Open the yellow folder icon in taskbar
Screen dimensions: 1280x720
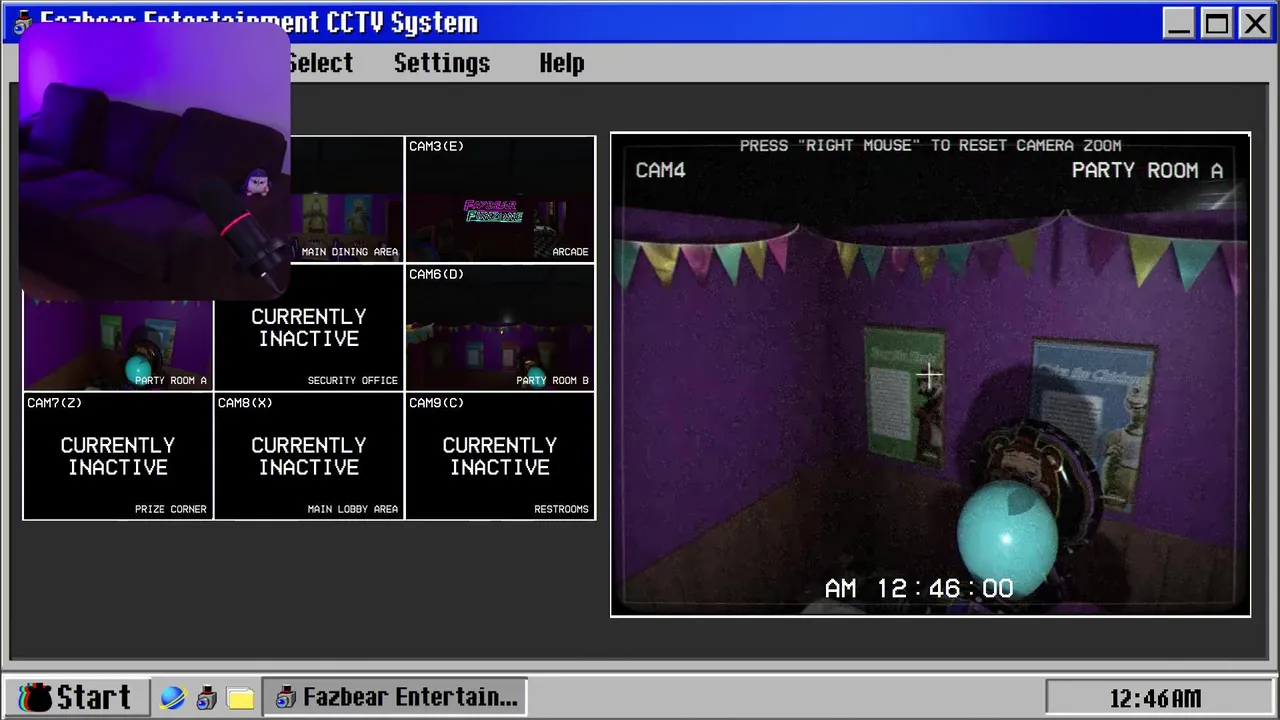pos(240,698)
